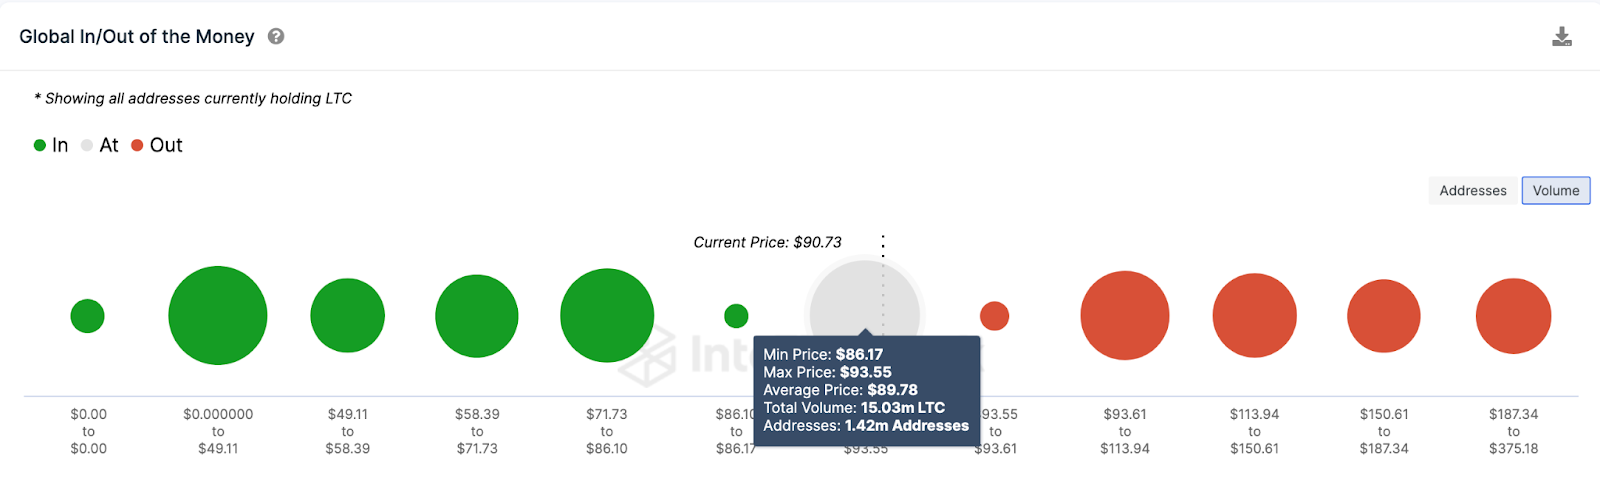Screen dimensions: 1600x491
Task: Click the tiny green $86.10 to $86.17 bubble
Action: coord(736,316)
